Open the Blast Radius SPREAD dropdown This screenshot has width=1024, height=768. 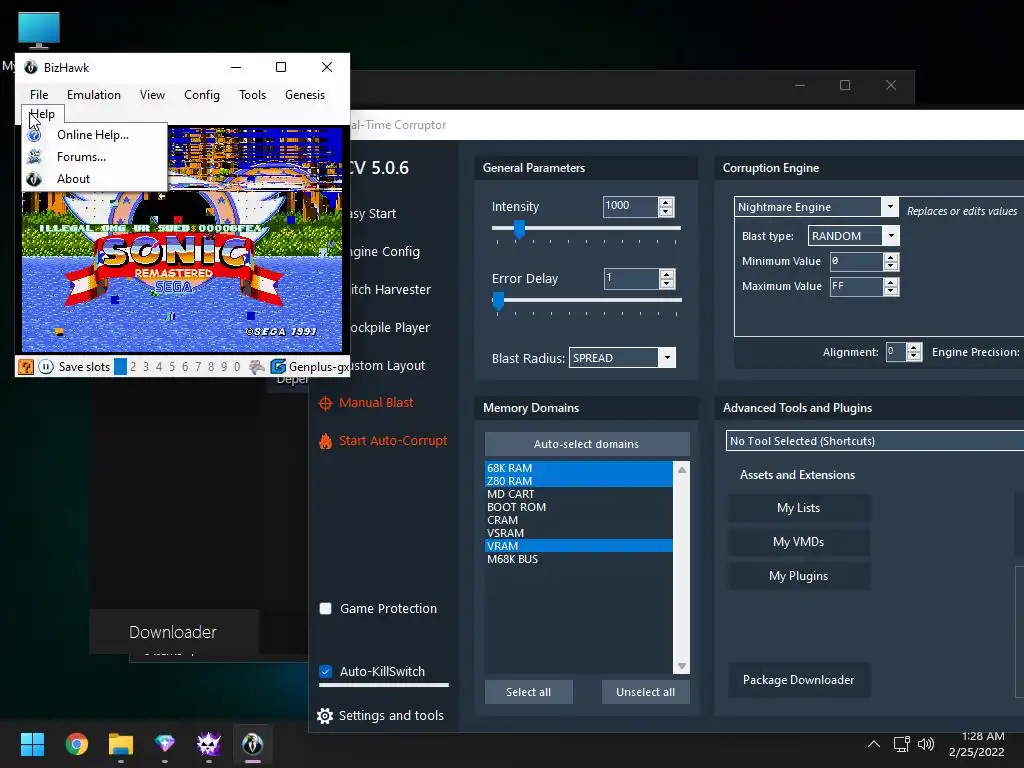(667, 358)
